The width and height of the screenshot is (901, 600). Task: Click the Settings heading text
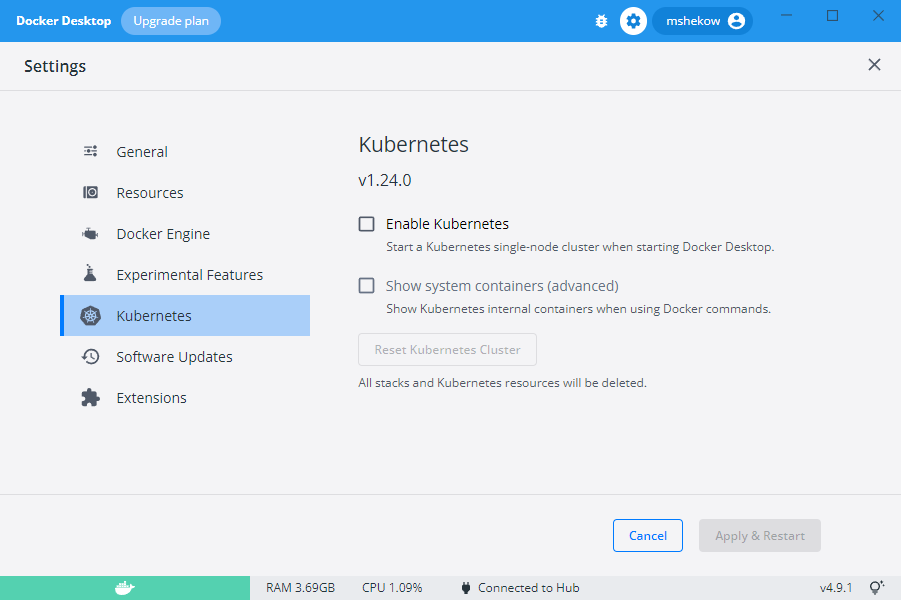pos(55,66)
